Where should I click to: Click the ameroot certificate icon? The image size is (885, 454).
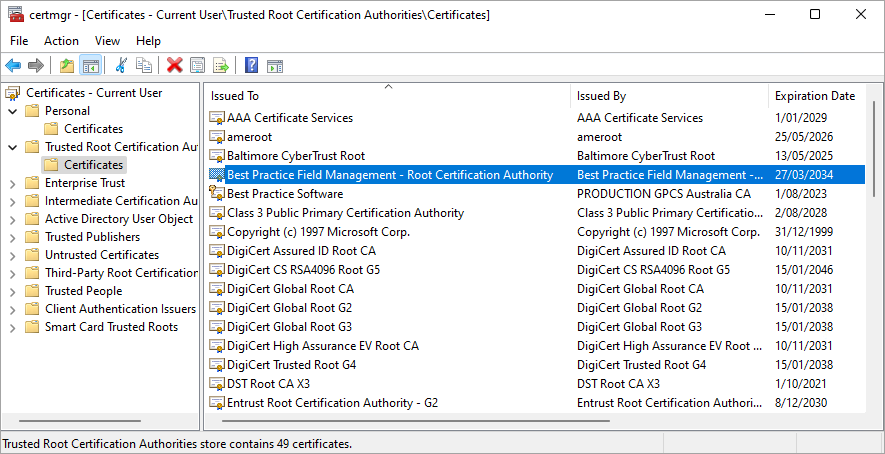point(217,137)
